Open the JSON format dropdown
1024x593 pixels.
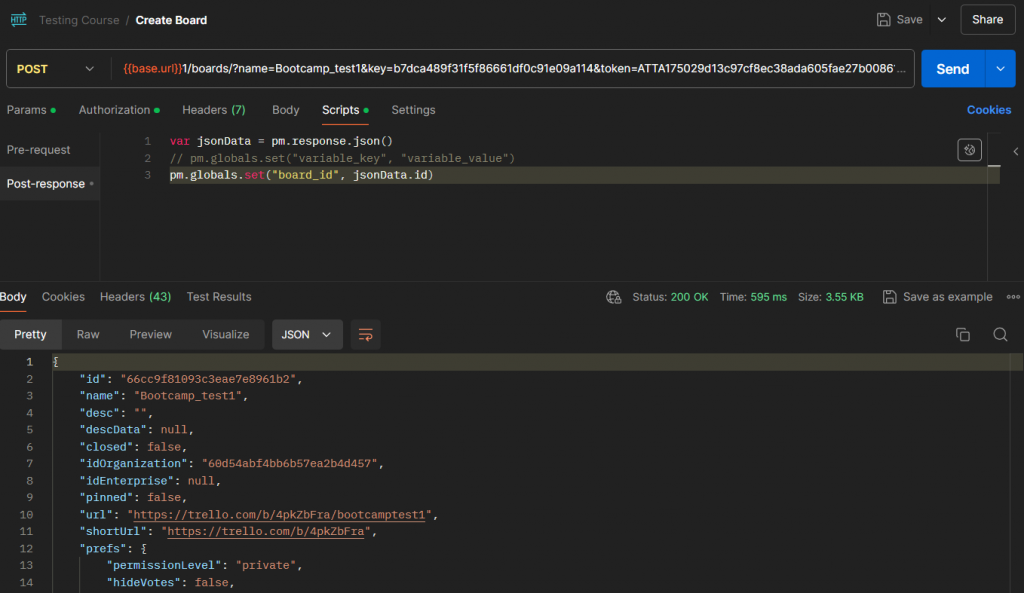coord(307,334)
